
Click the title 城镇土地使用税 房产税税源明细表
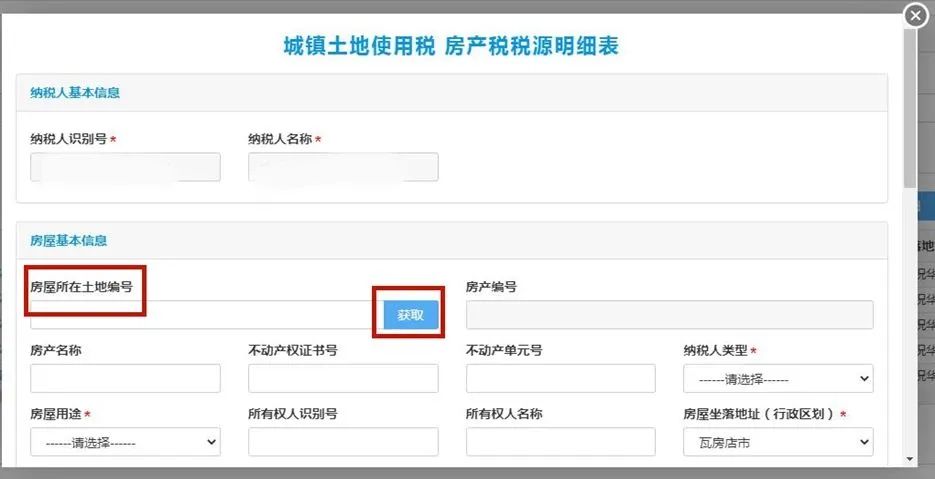tap(451, 47)
